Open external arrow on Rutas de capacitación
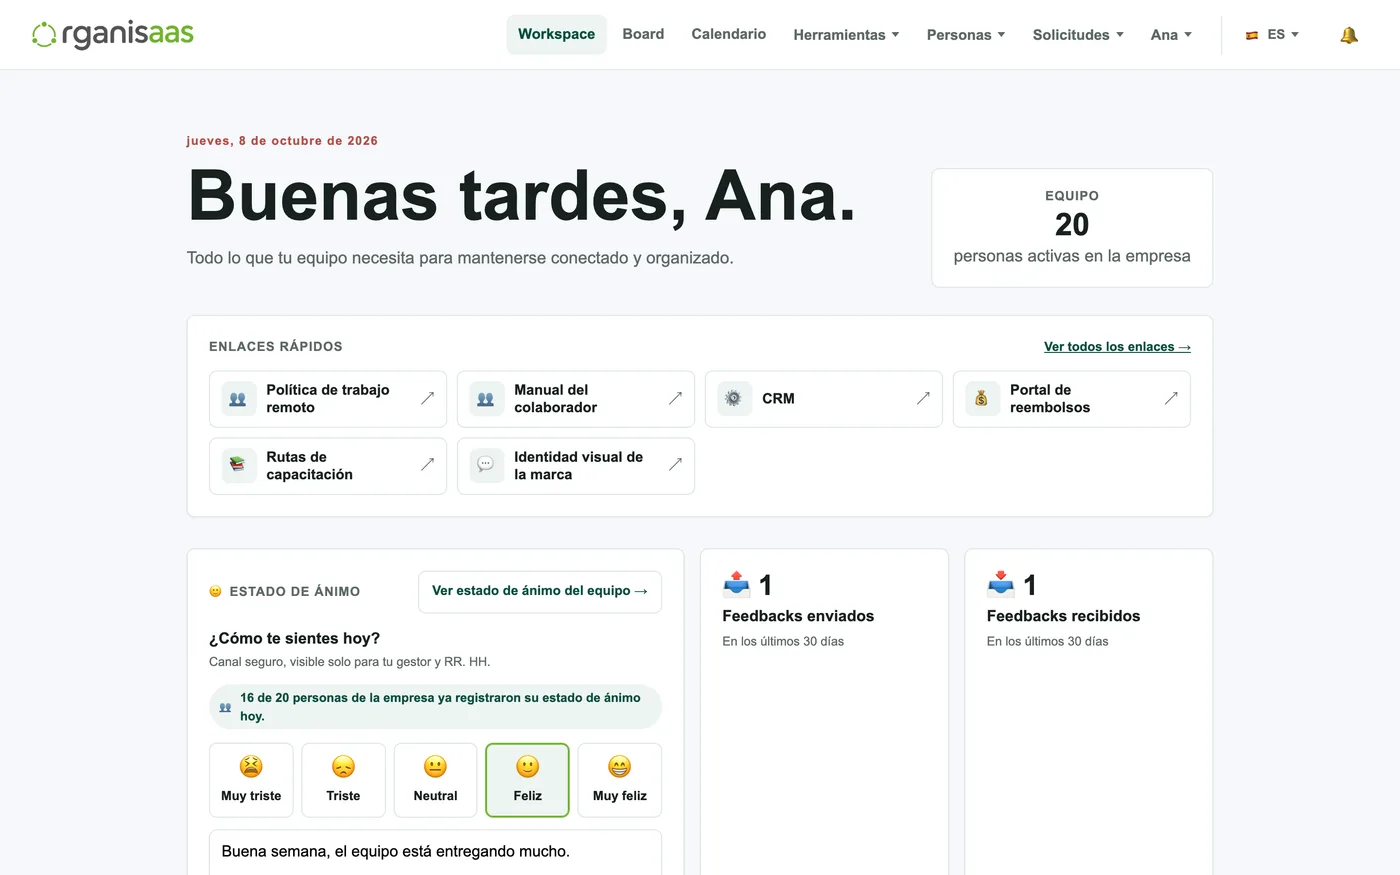 coord(427,465)
